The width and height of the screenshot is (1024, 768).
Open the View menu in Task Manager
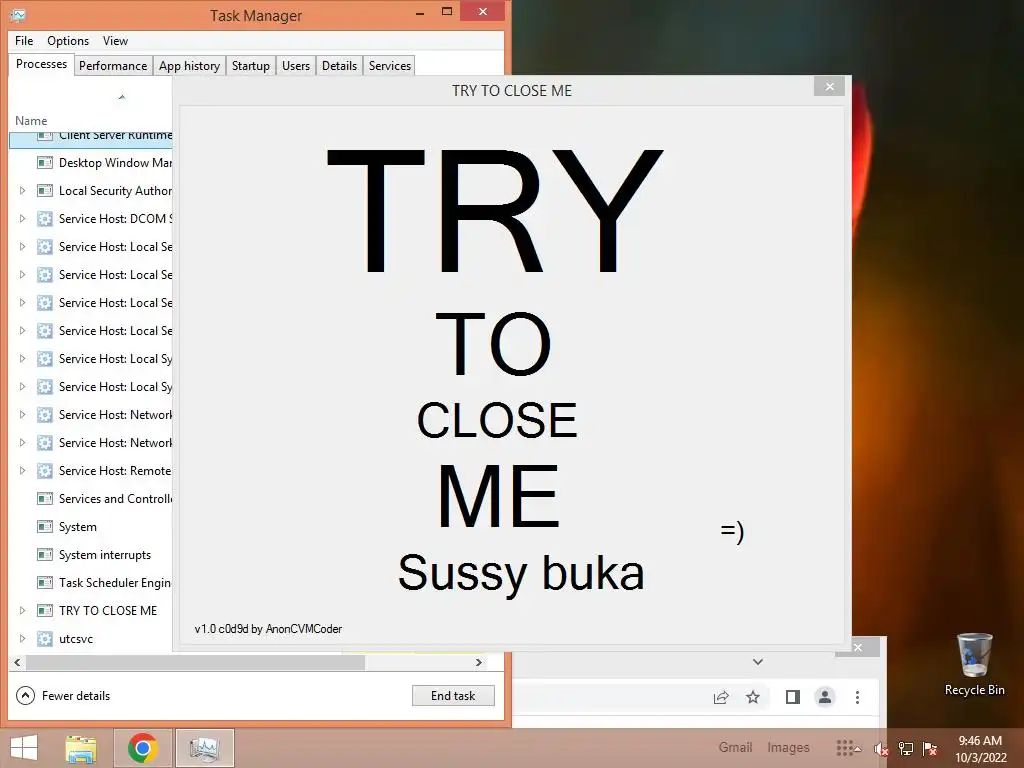116,40
